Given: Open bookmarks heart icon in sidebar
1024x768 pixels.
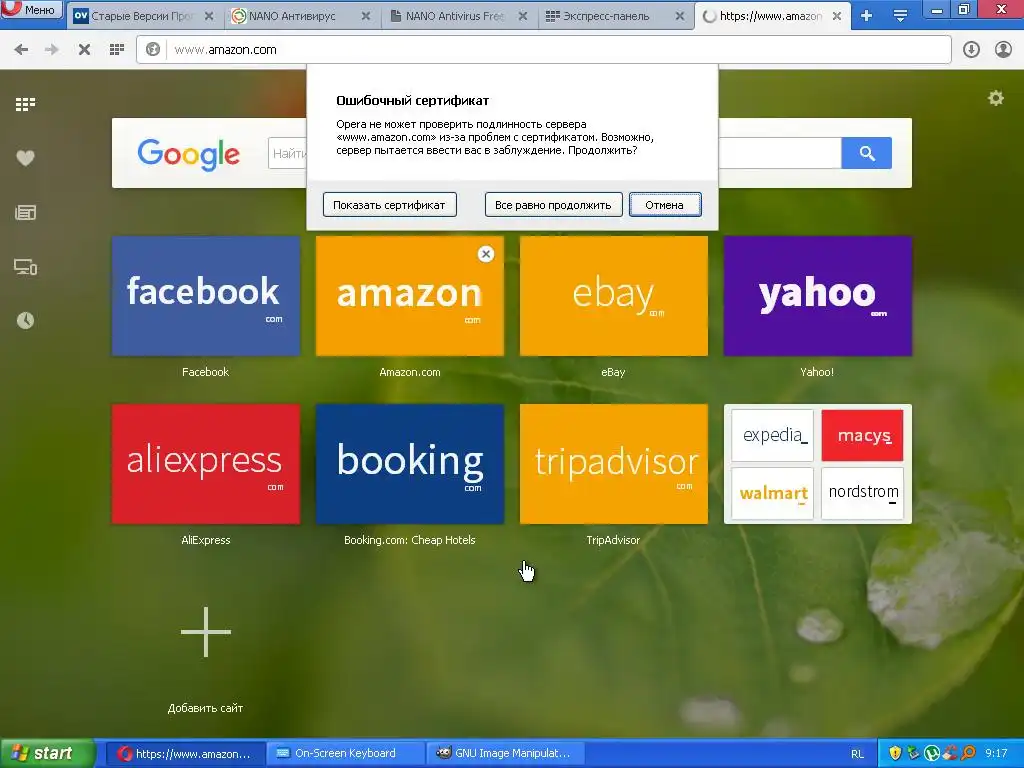Looking at the screenshot, I should point(25,158).
